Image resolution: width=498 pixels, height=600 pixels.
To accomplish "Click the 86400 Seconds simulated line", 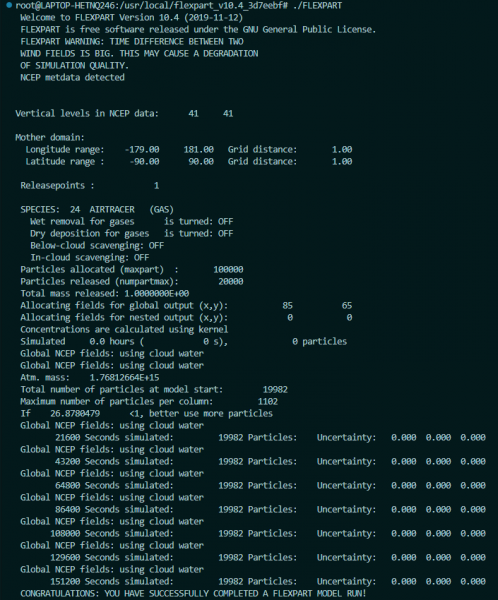I will tap(270, 509).
